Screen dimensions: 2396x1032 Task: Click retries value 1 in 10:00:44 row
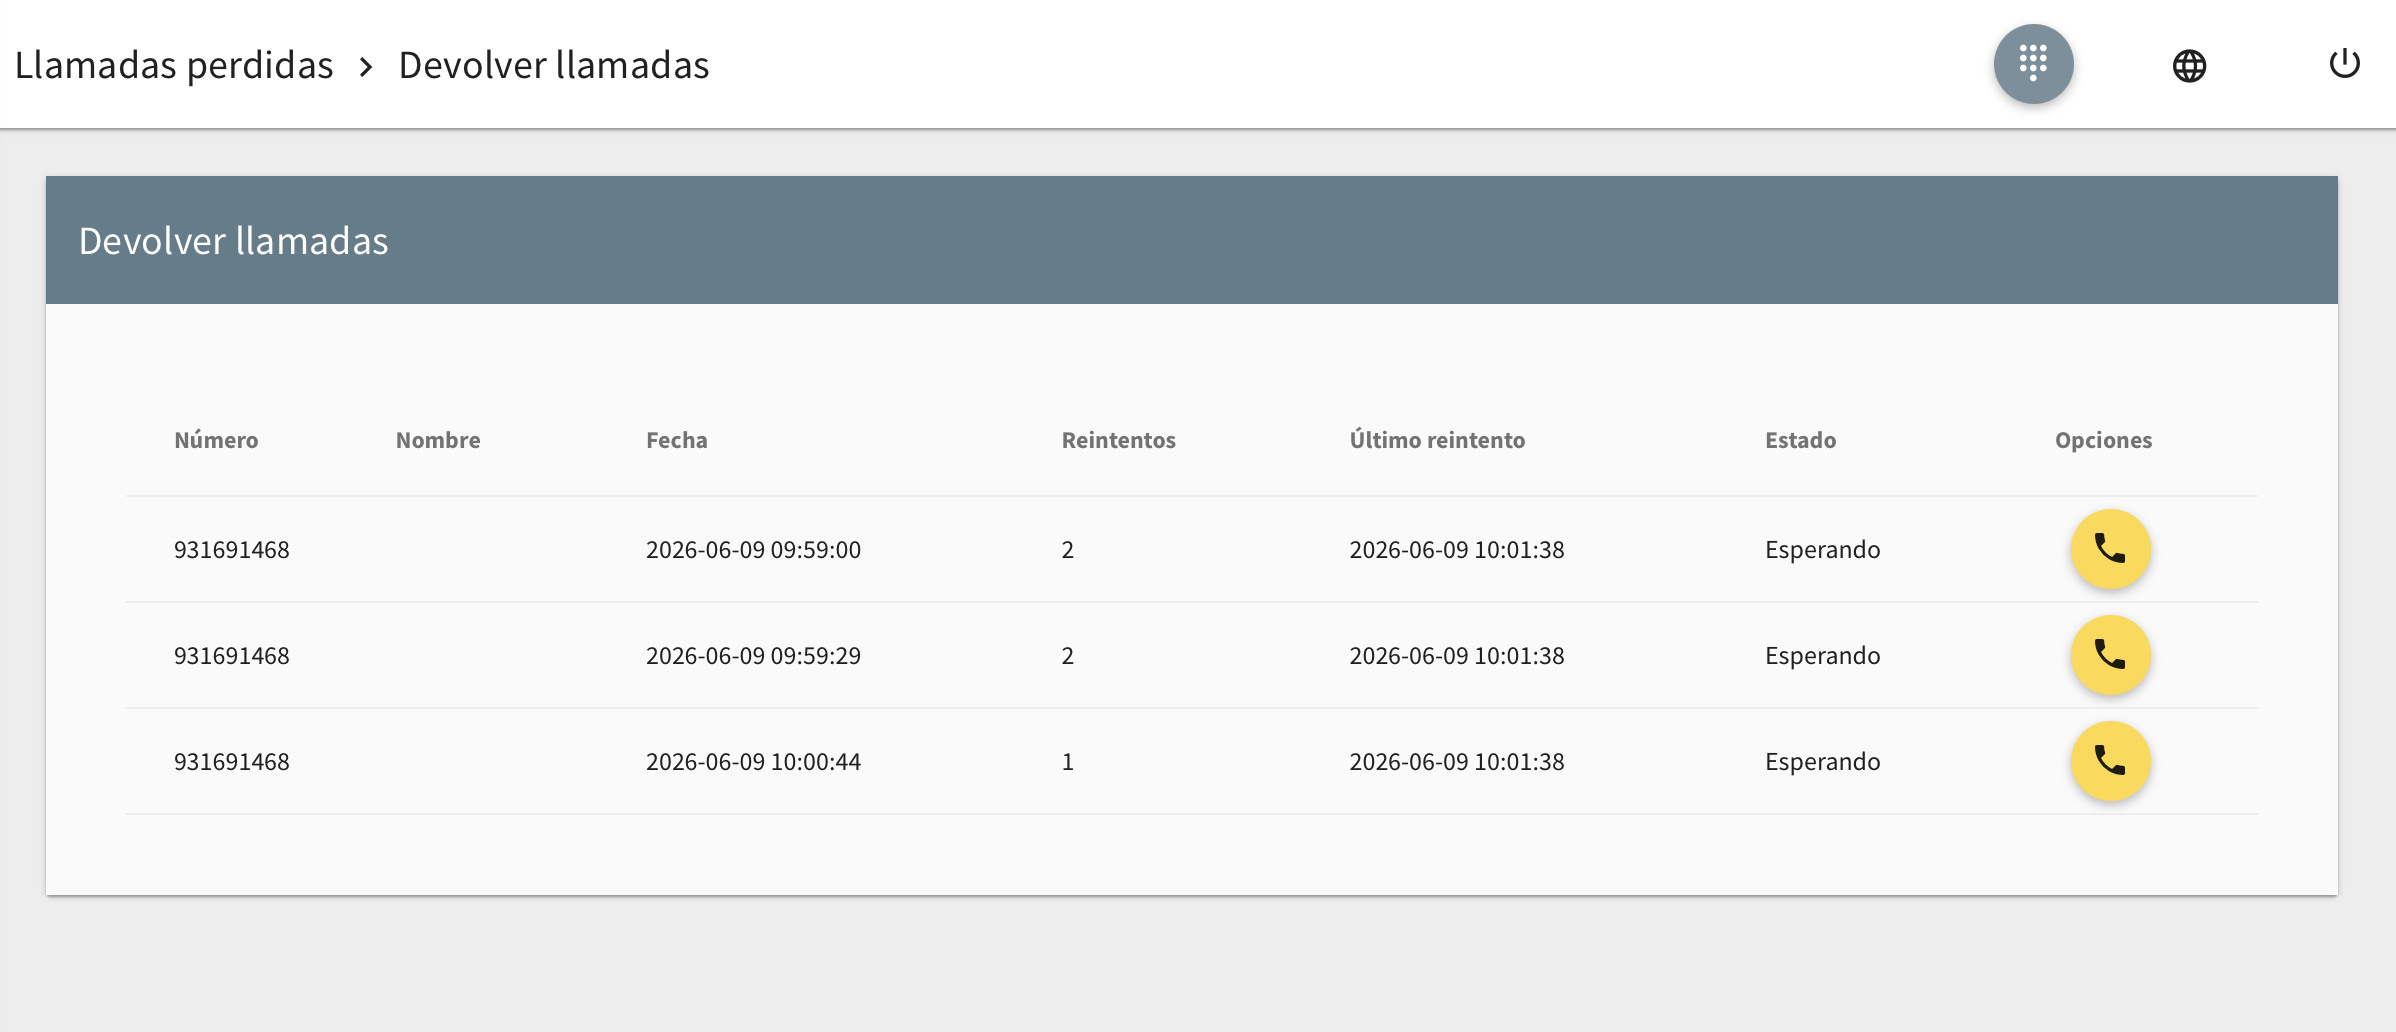pyautogui.click(x=1068, y=762)
